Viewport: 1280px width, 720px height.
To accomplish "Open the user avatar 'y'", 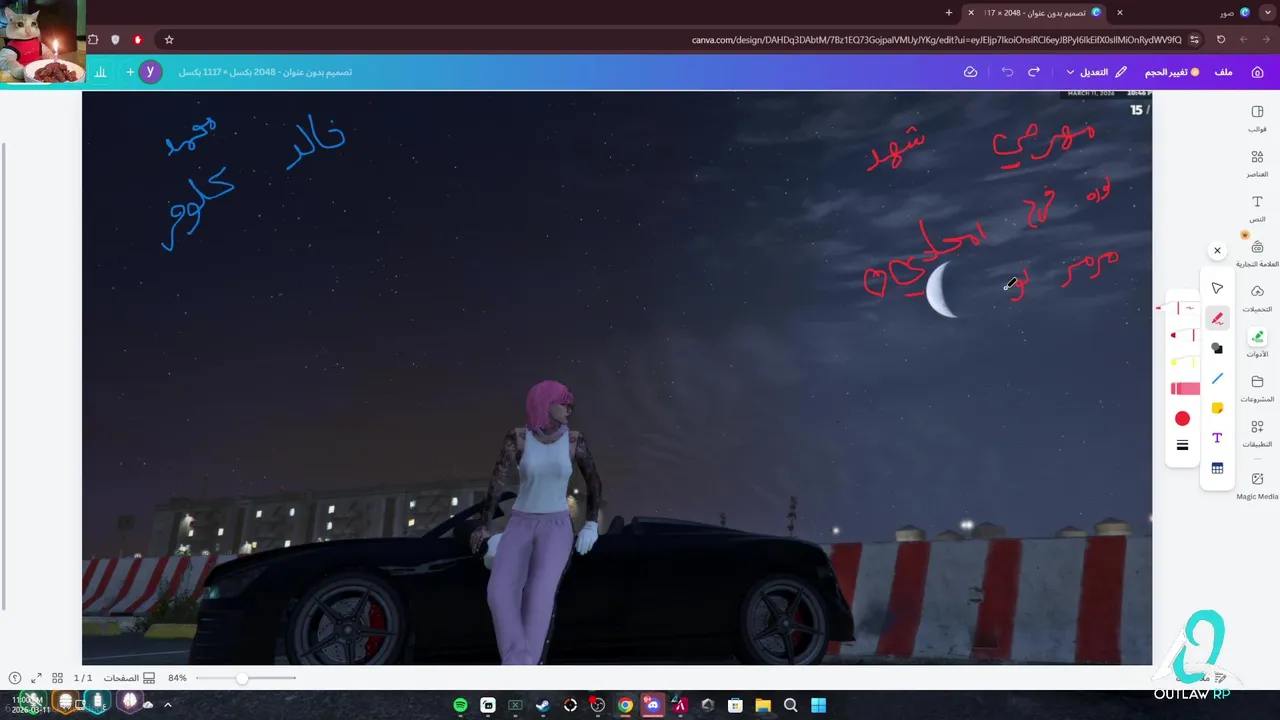I will click(x=150, y=72).
